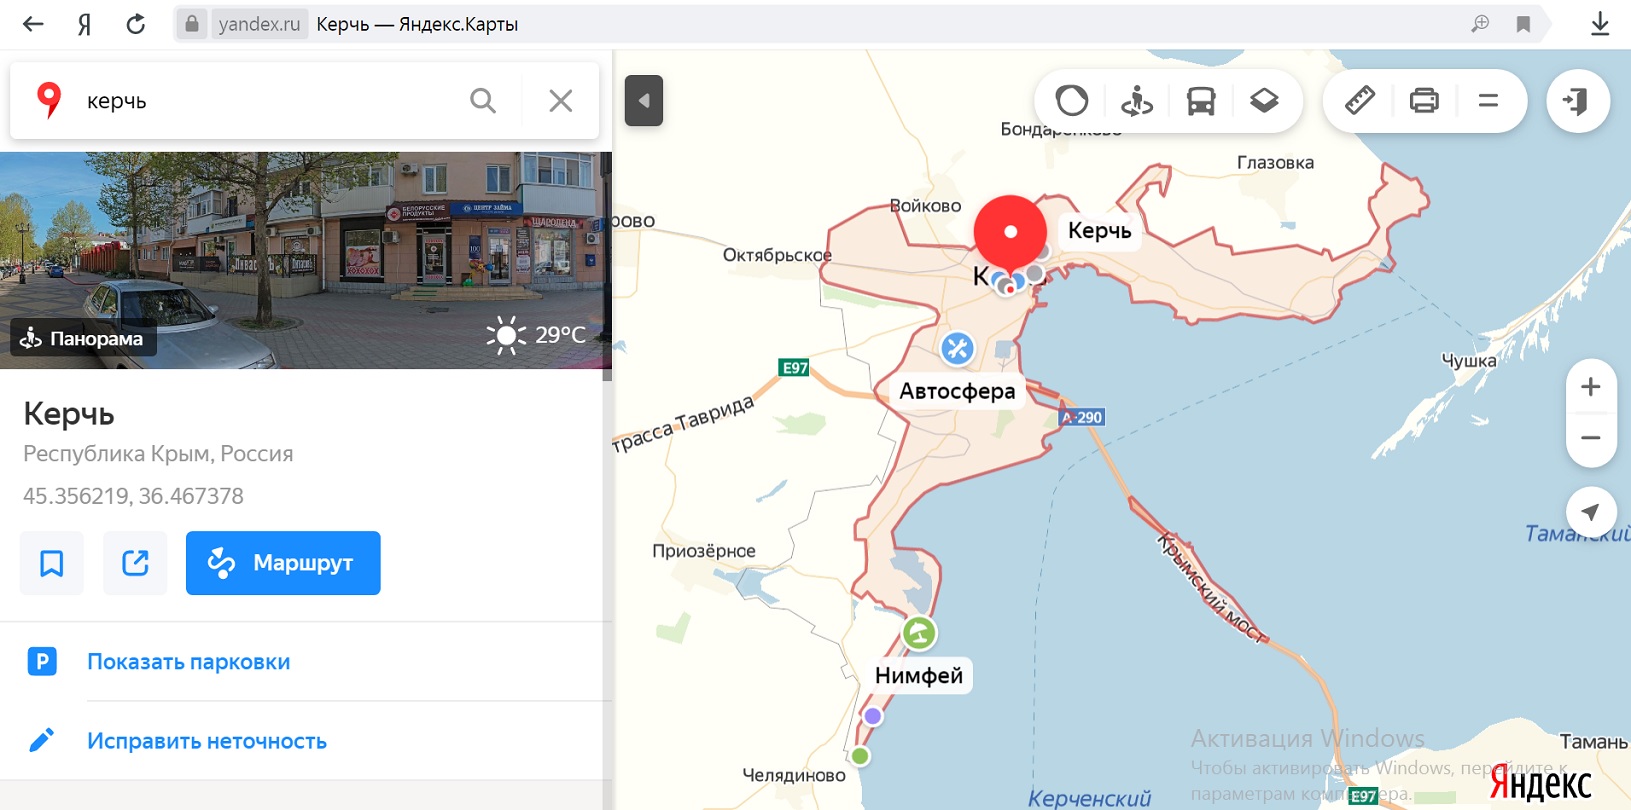Click the Глазовка place label
Image resolution: width=1631 pixels, height=810 pixels.
click(x=1275, y=163)
